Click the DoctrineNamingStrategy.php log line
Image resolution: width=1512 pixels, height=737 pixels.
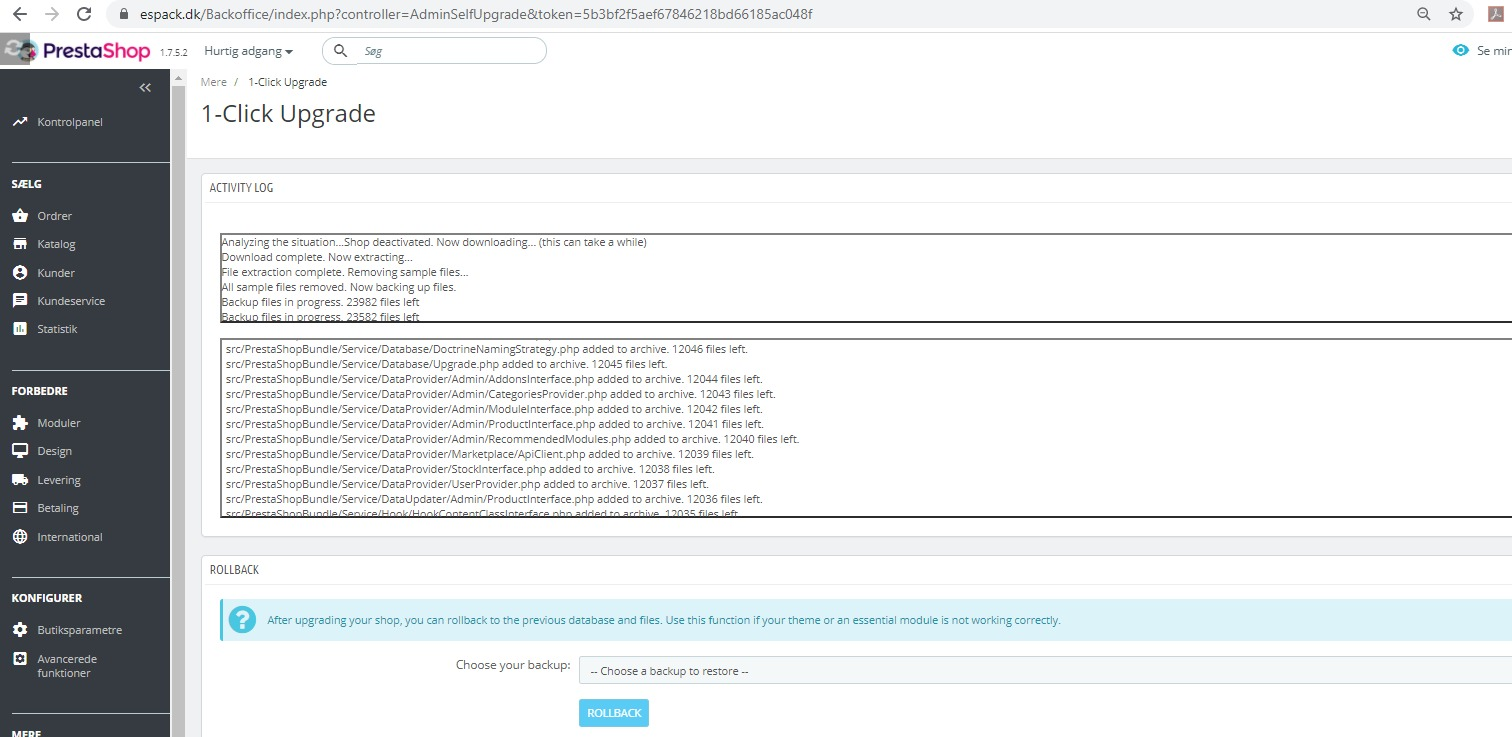point(487,349)
